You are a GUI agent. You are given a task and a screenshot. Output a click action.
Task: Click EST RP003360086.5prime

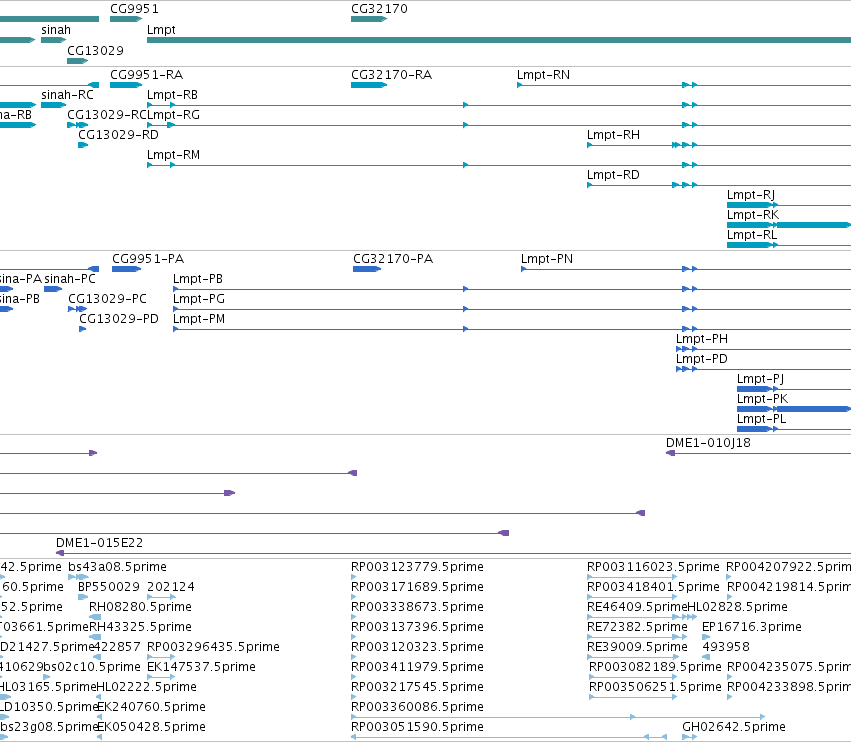558,717
